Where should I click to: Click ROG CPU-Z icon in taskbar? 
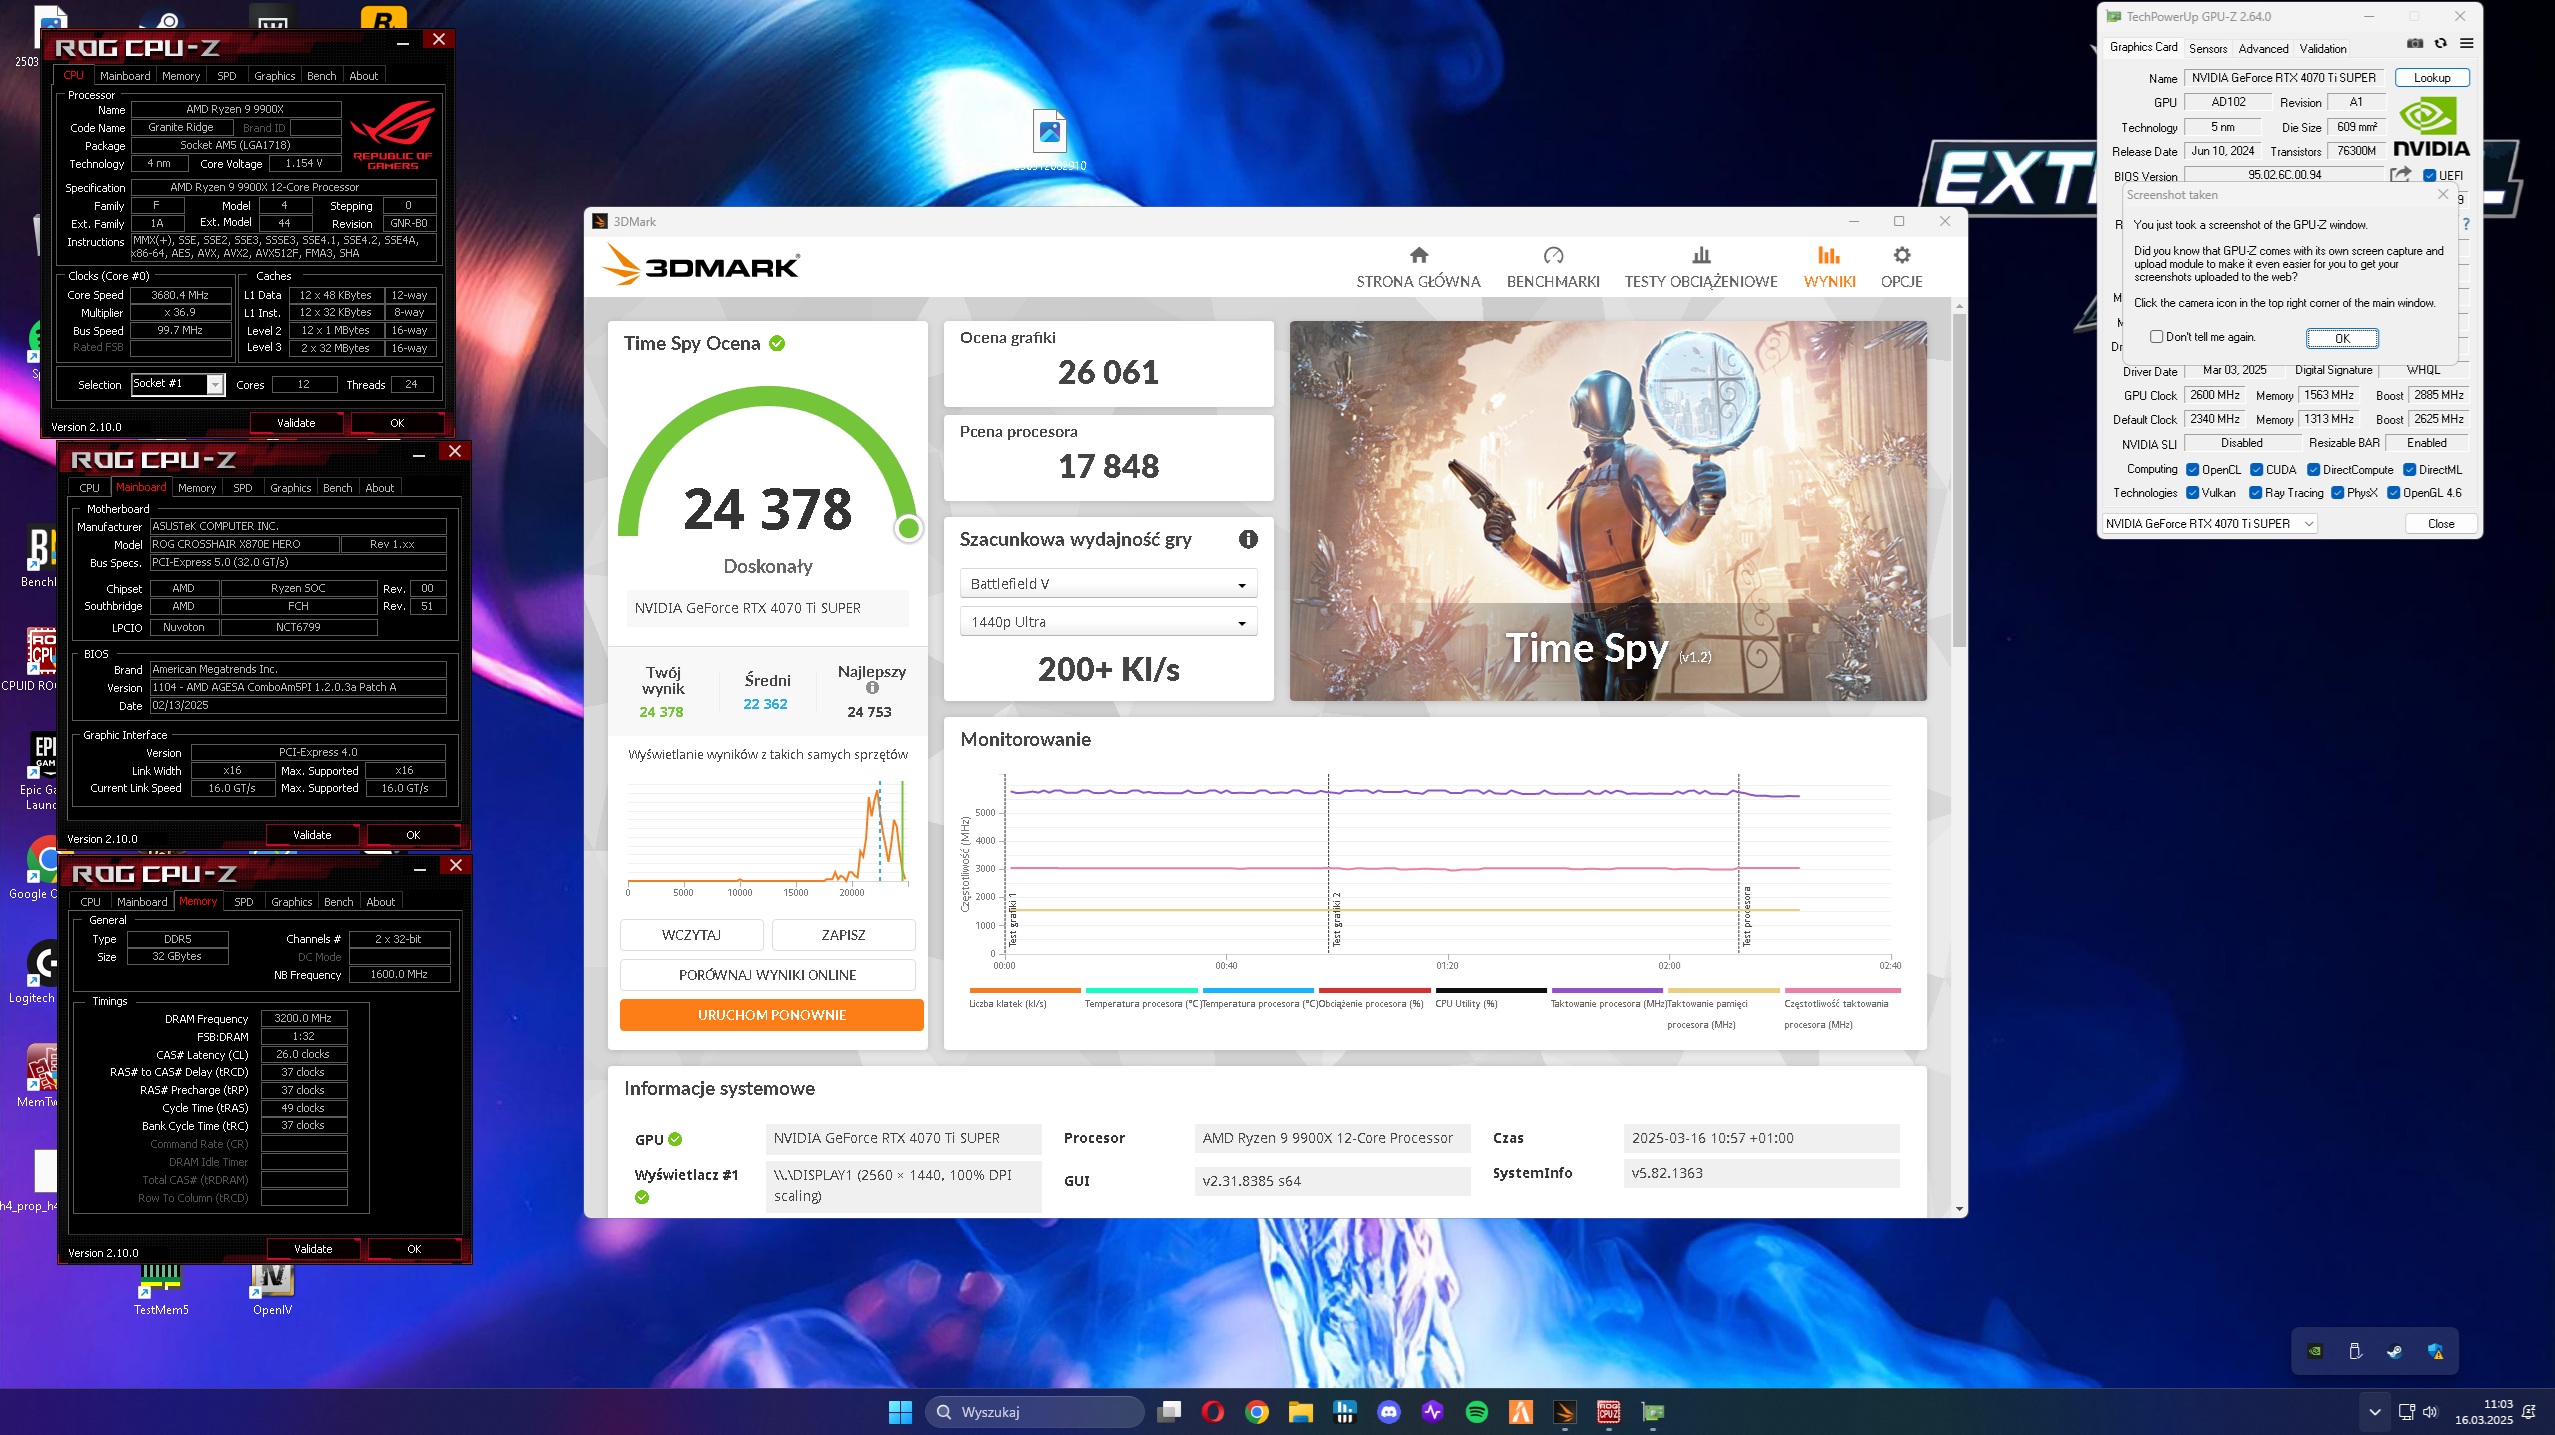[x=1608, y=1412]
